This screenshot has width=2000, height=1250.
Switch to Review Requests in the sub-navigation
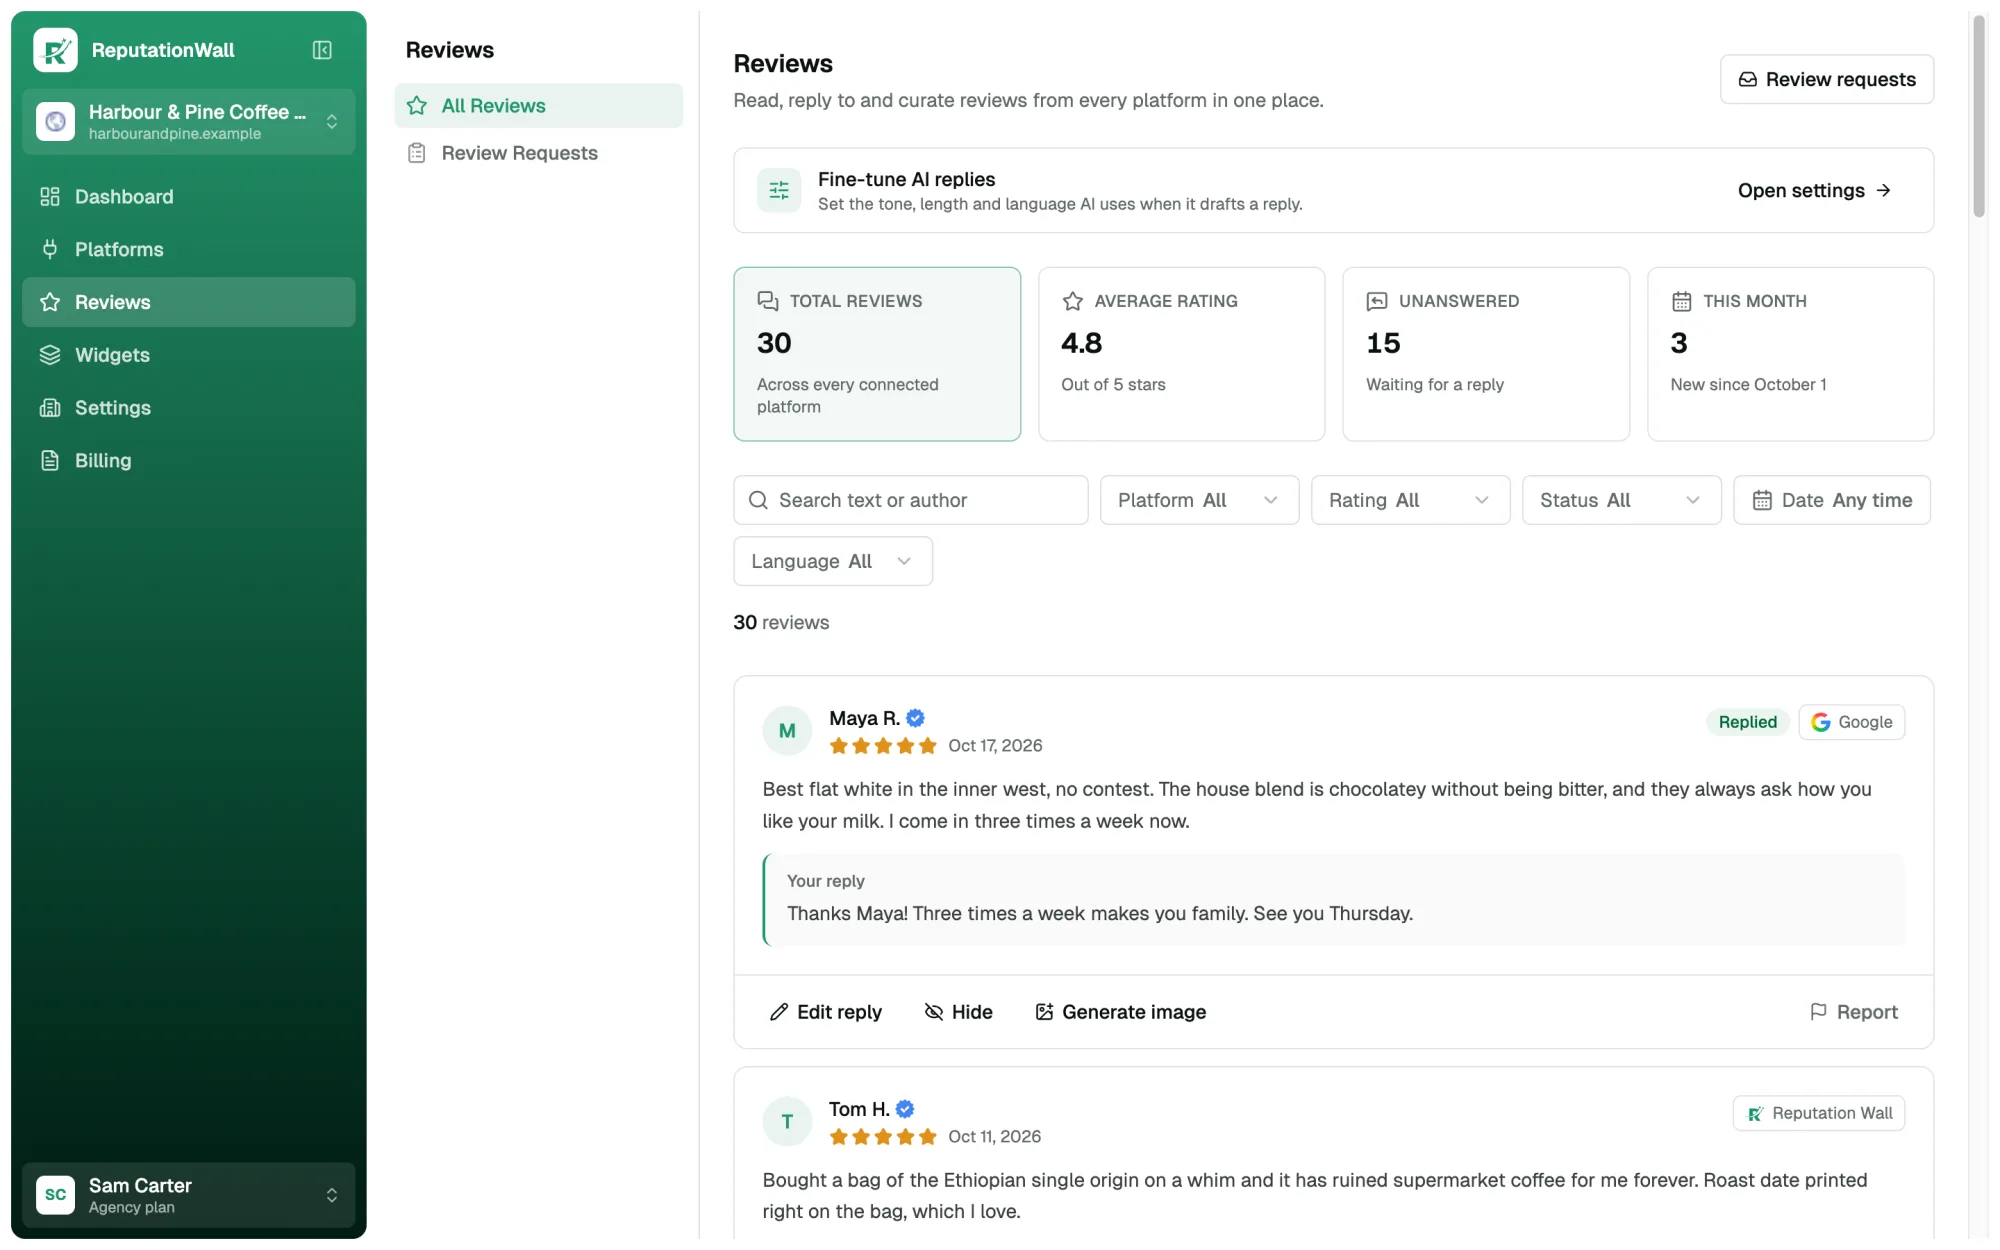pyautogui.click(x=538, y=153)
